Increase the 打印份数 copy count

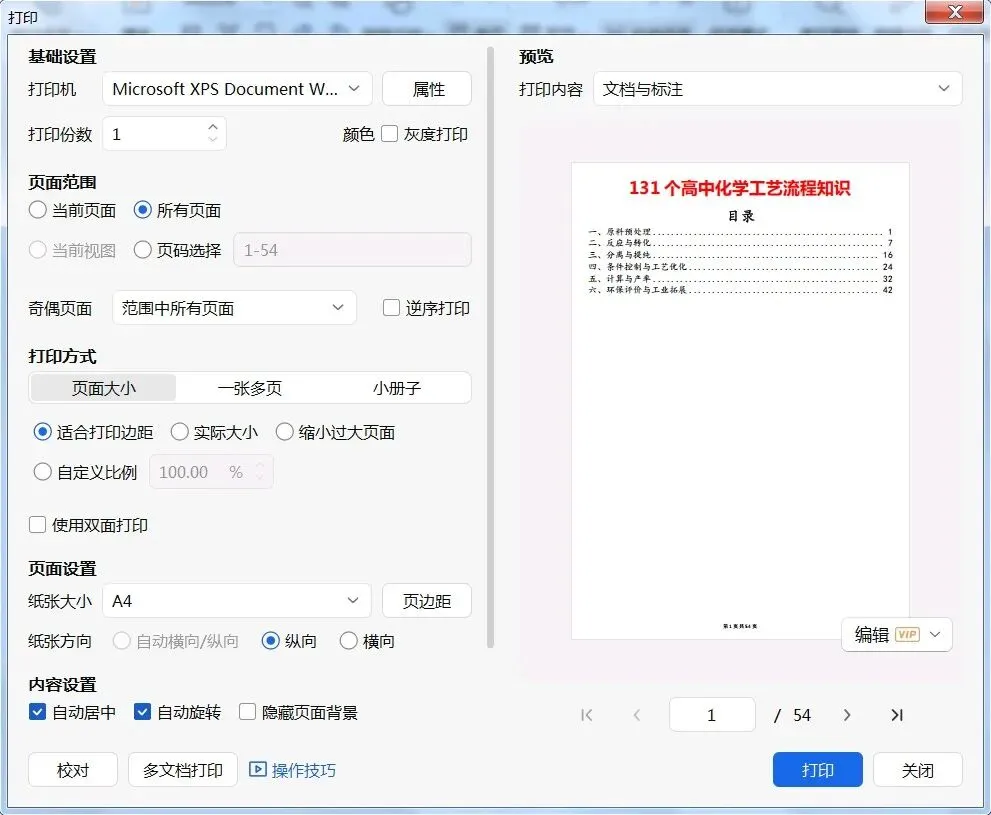point(213,126)
